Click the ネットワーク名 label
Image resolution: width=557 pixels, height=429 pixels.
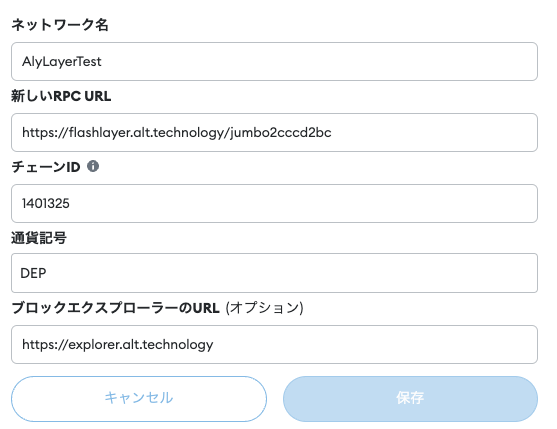pyautogui.click(x=60, y=25)
